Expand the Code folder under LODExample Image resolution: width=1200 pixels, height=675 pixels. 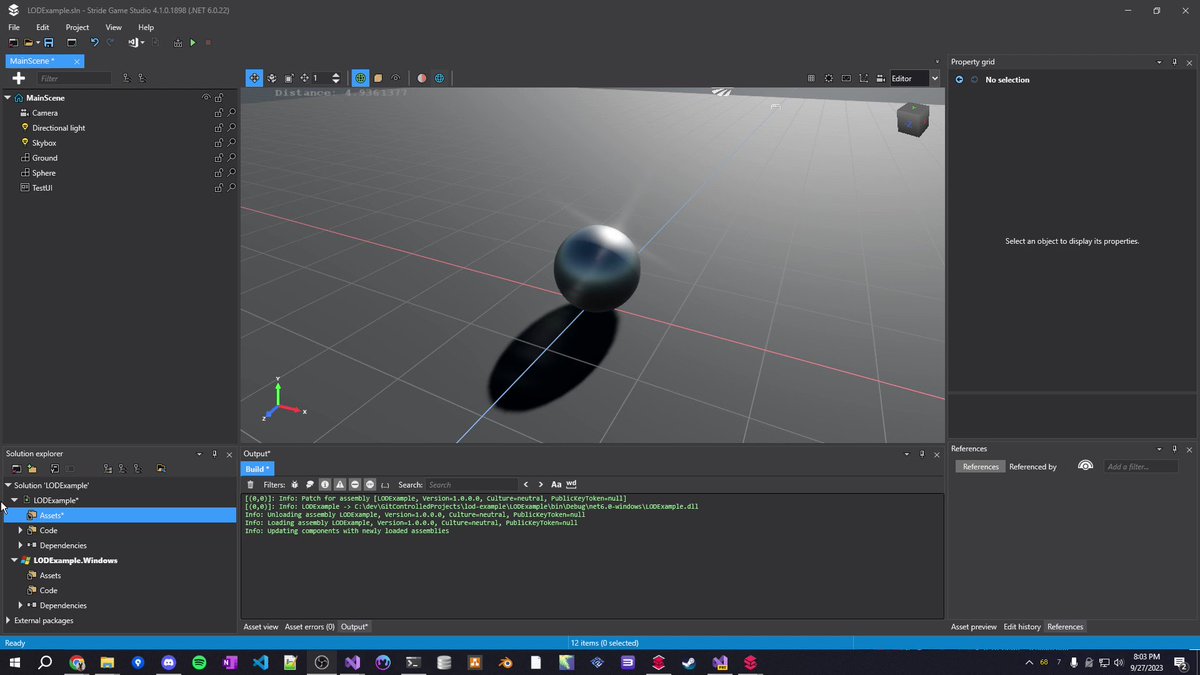[20, 530]
